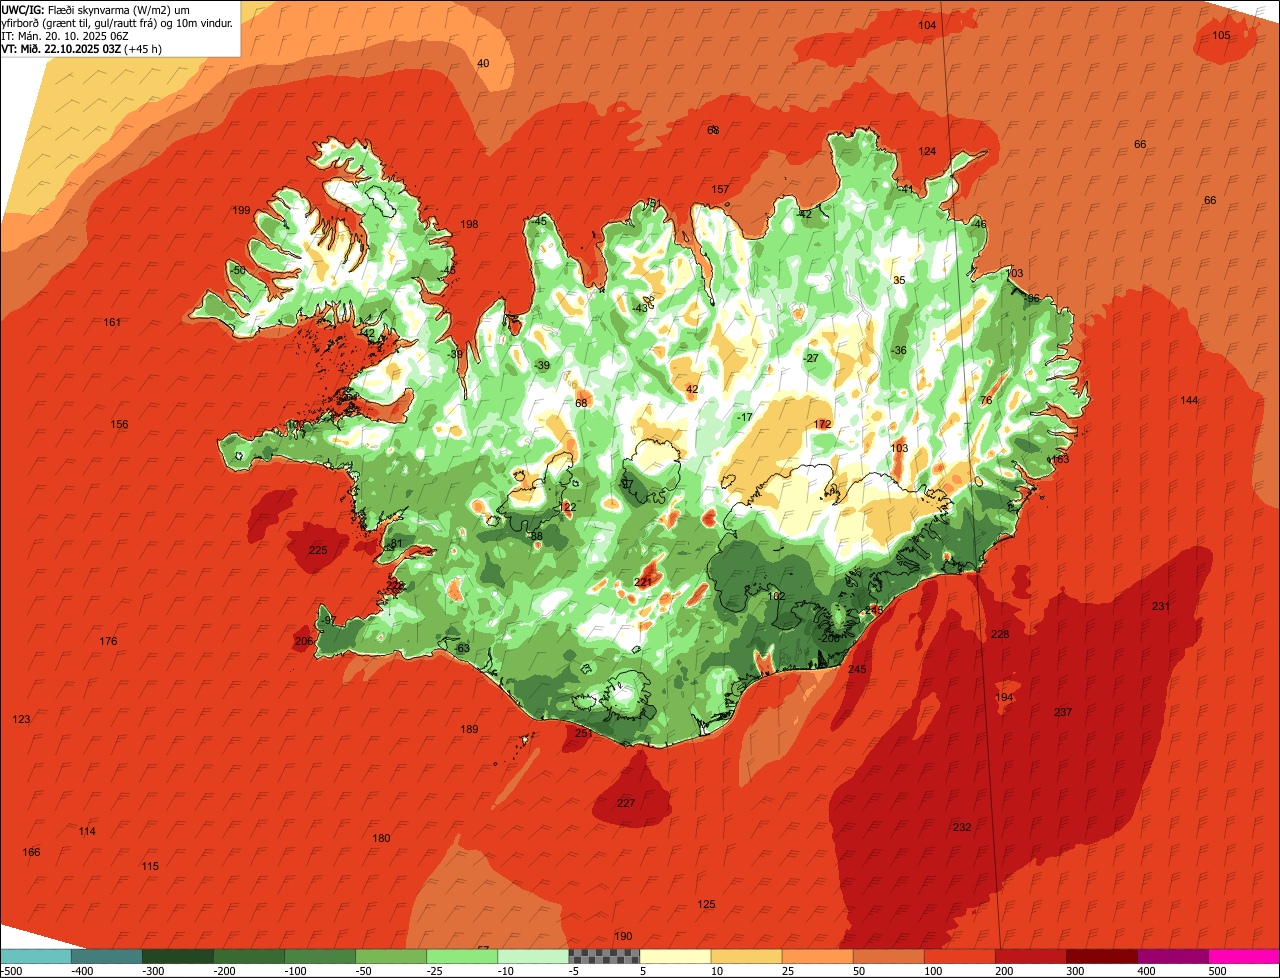The image size is (1280, 978).
Task: Select the map value 172
Action: [x=822, y=424]
